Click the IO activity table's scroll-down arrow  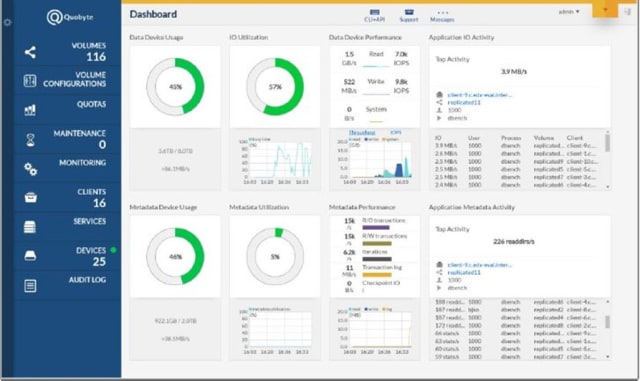[608, 187]
